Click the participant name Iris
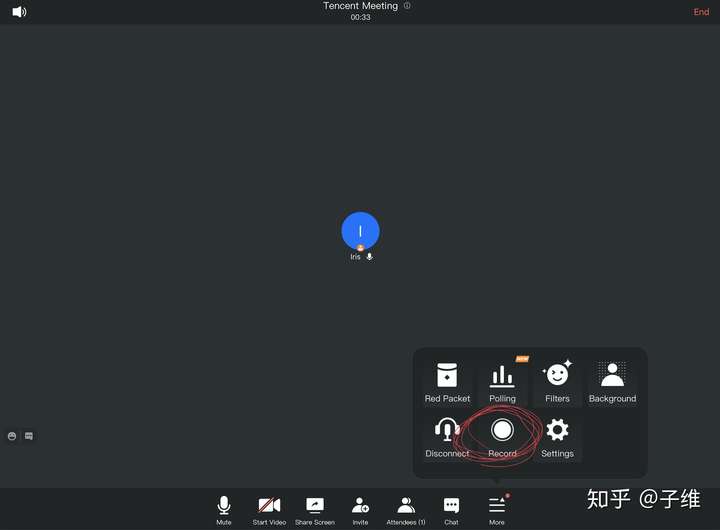This screenshot has width=720, height=530. (355, 257)
